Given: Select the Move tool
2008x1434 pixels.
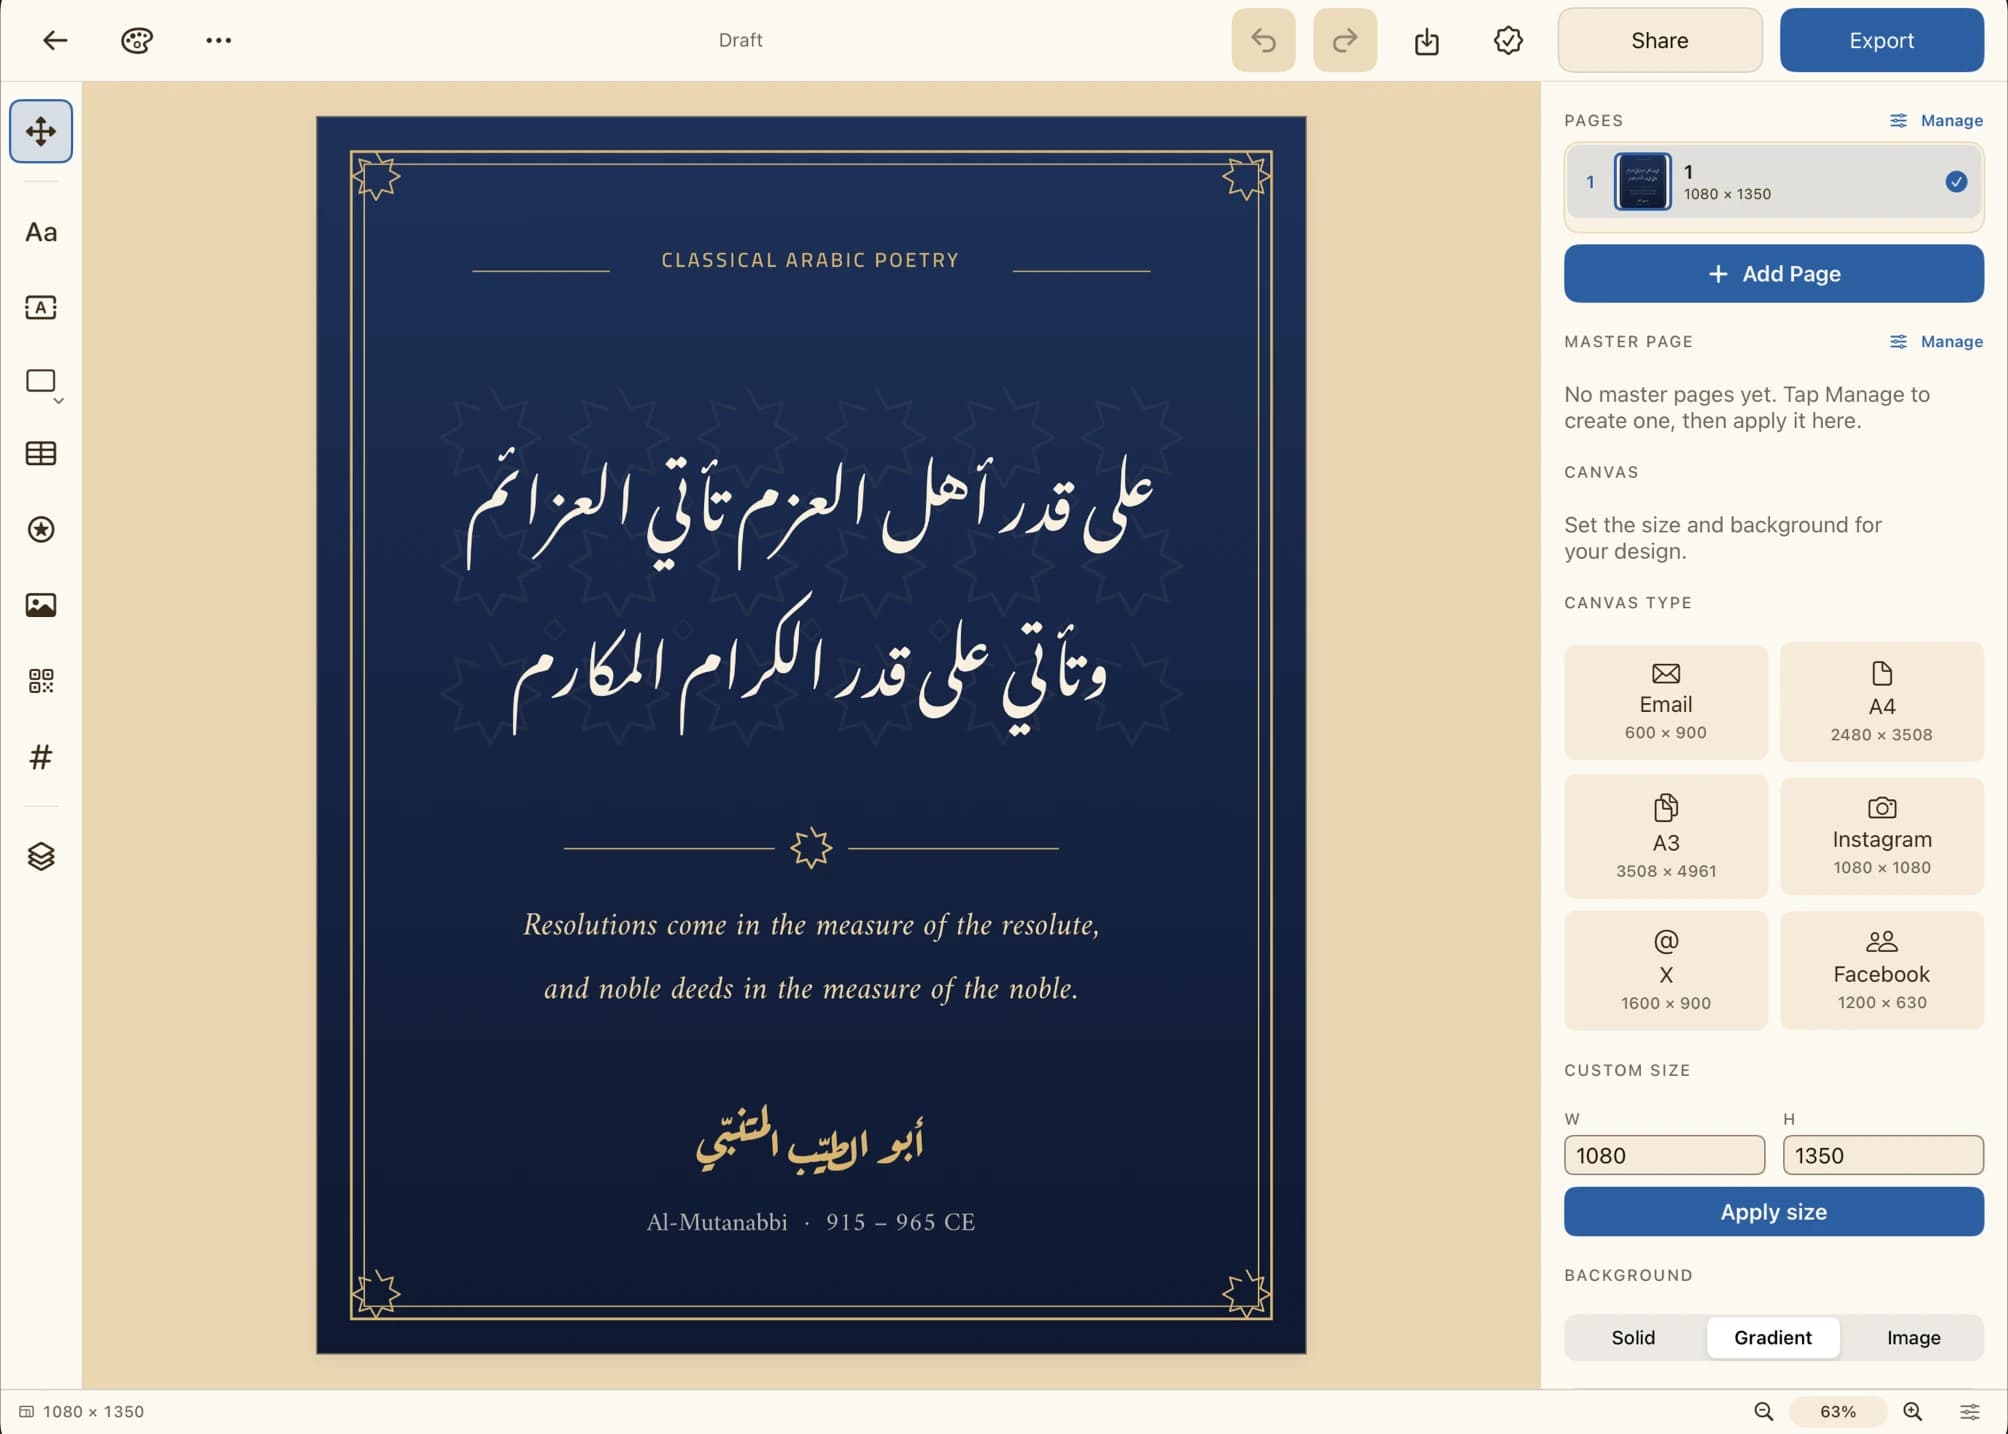Looking at the screenshot, I should [41, 131].
